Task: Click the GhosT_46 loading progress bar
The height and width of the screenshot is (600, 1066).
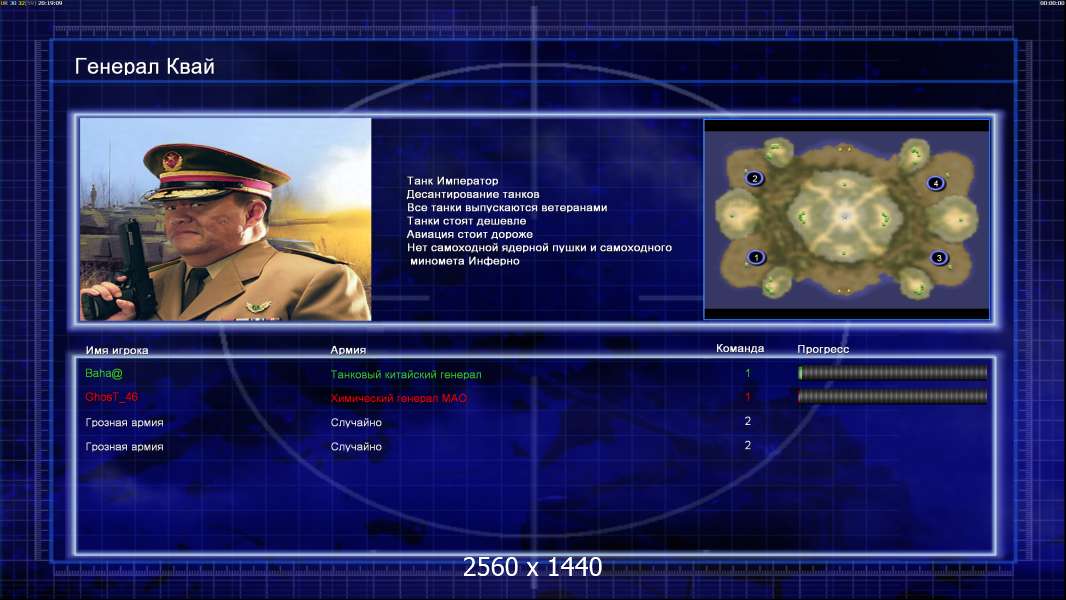Action: pyautogui.click(x=893, y=397)
